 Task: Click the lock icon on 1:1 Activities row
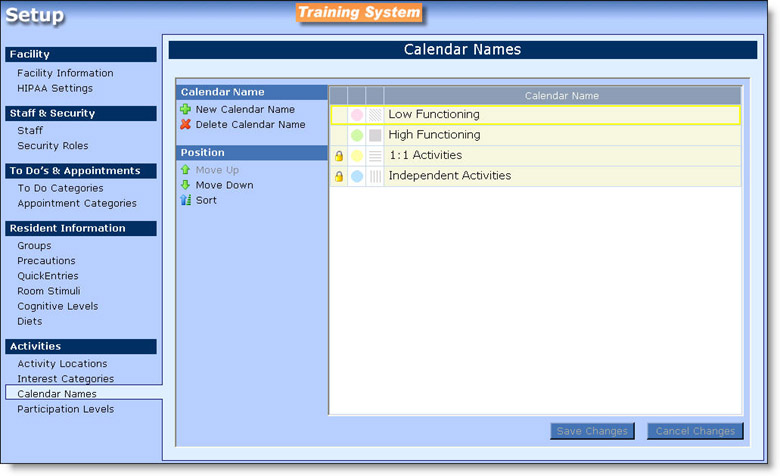(339, 156)
